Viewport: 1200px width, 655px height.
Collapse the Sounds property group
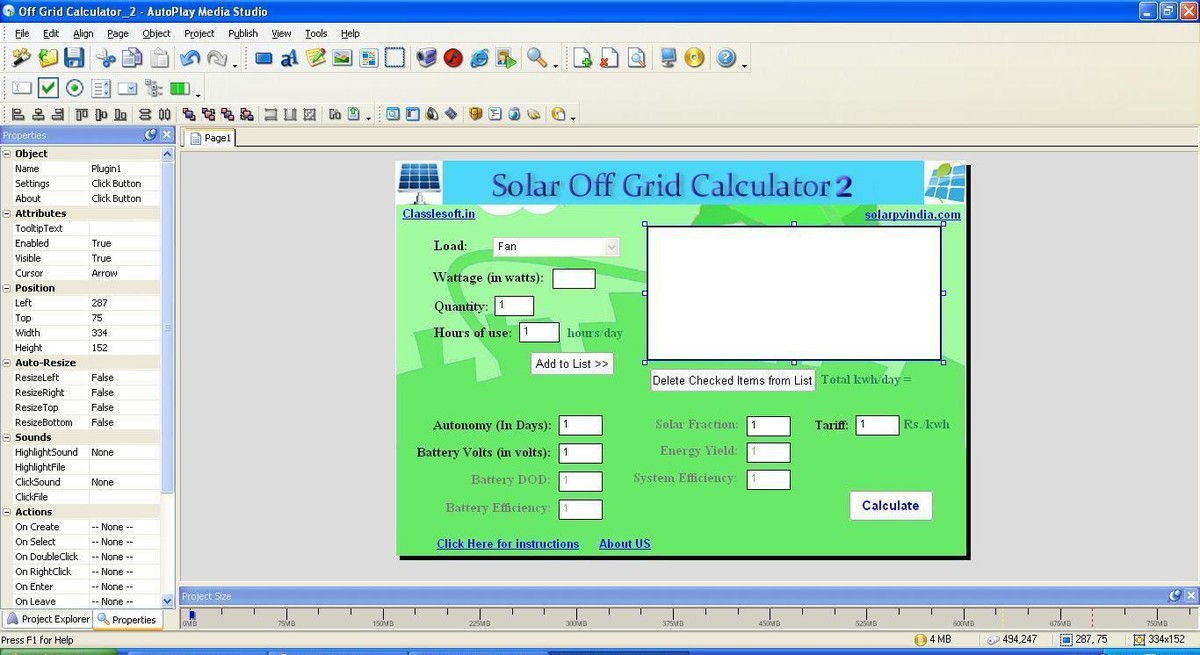click(x=7, y=437)
